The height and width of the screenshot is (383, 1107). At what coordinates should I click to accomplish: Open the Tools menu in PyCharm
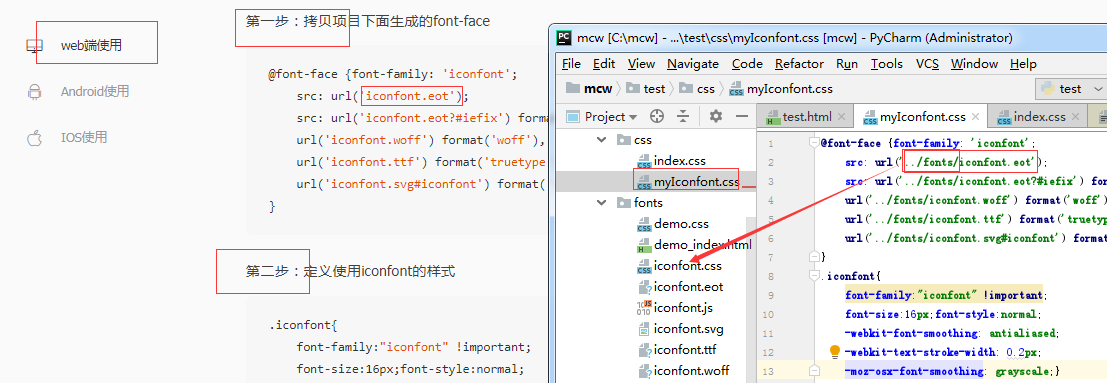coord(887,64)
